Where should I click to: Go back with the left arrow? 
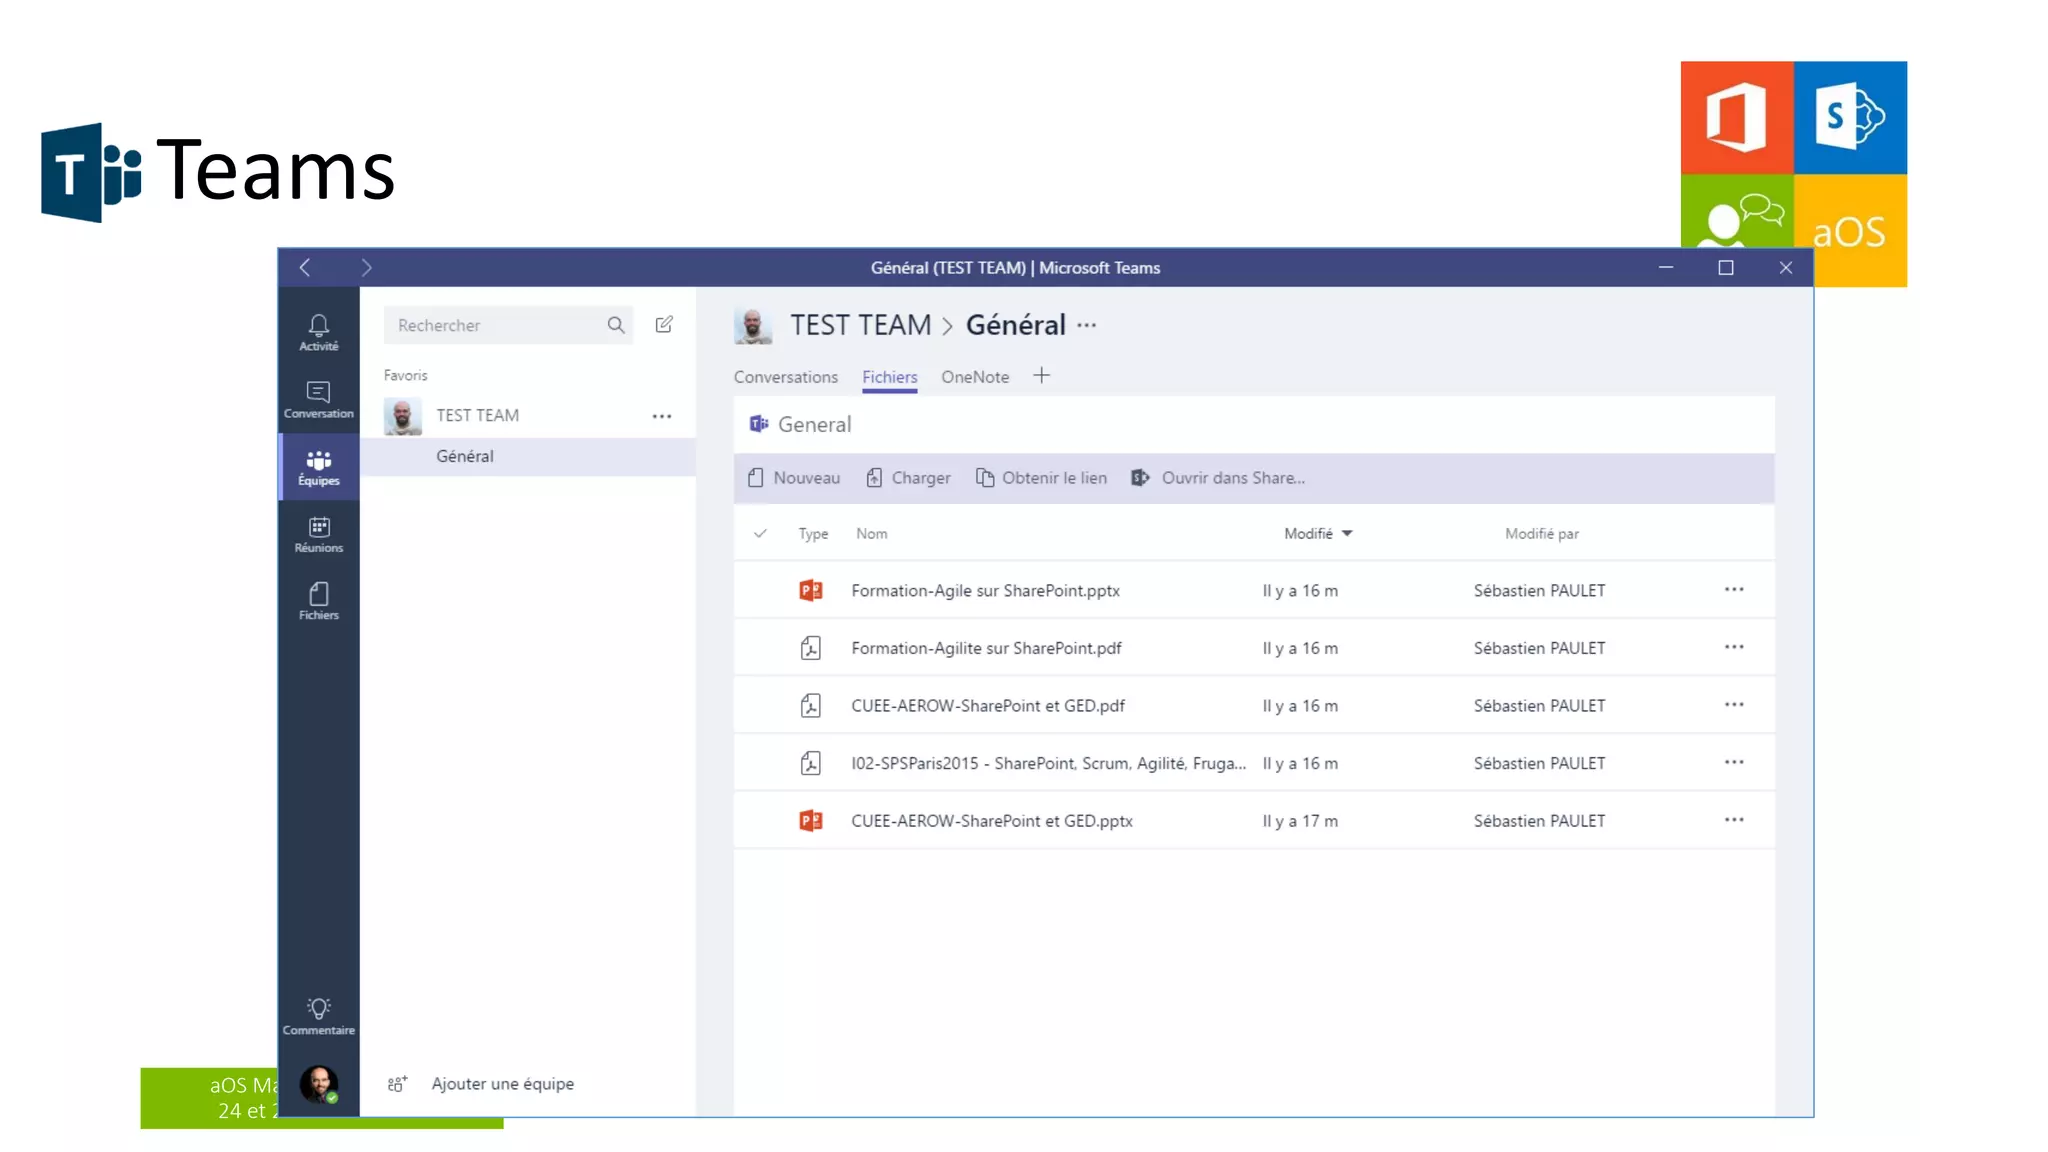(305, 267)
